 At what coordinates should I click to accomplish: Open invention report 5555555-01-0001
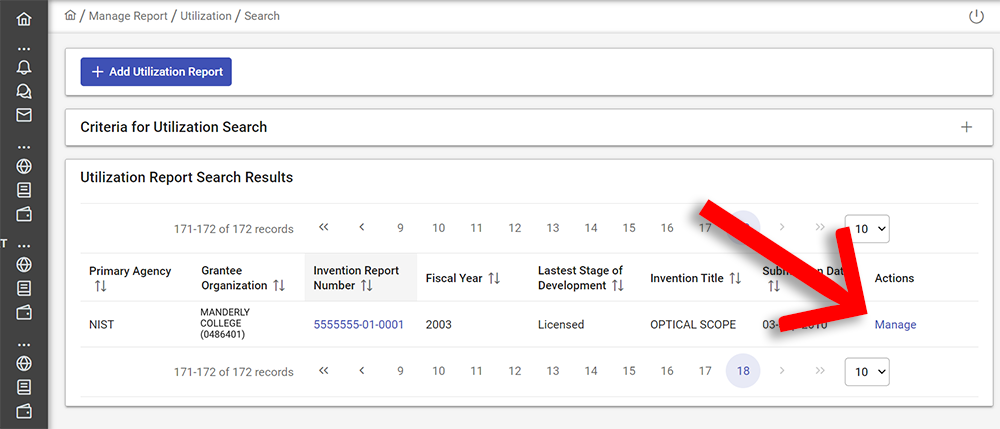coord(358,325)
